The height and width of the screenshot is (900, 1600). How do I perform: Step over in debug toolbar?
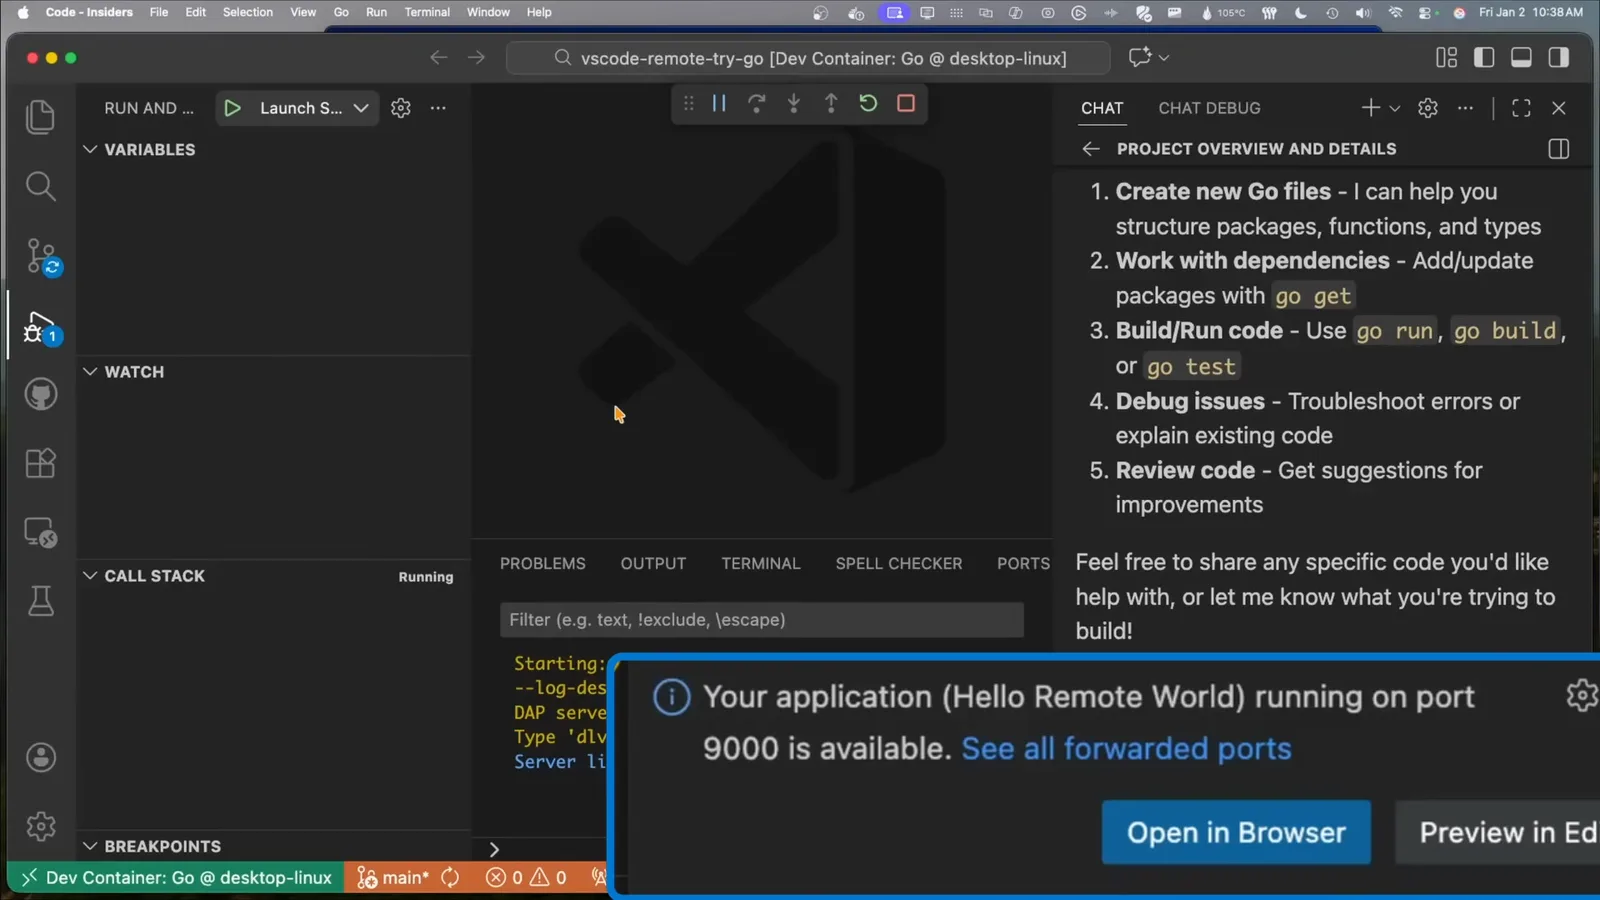tap(756, 103)
